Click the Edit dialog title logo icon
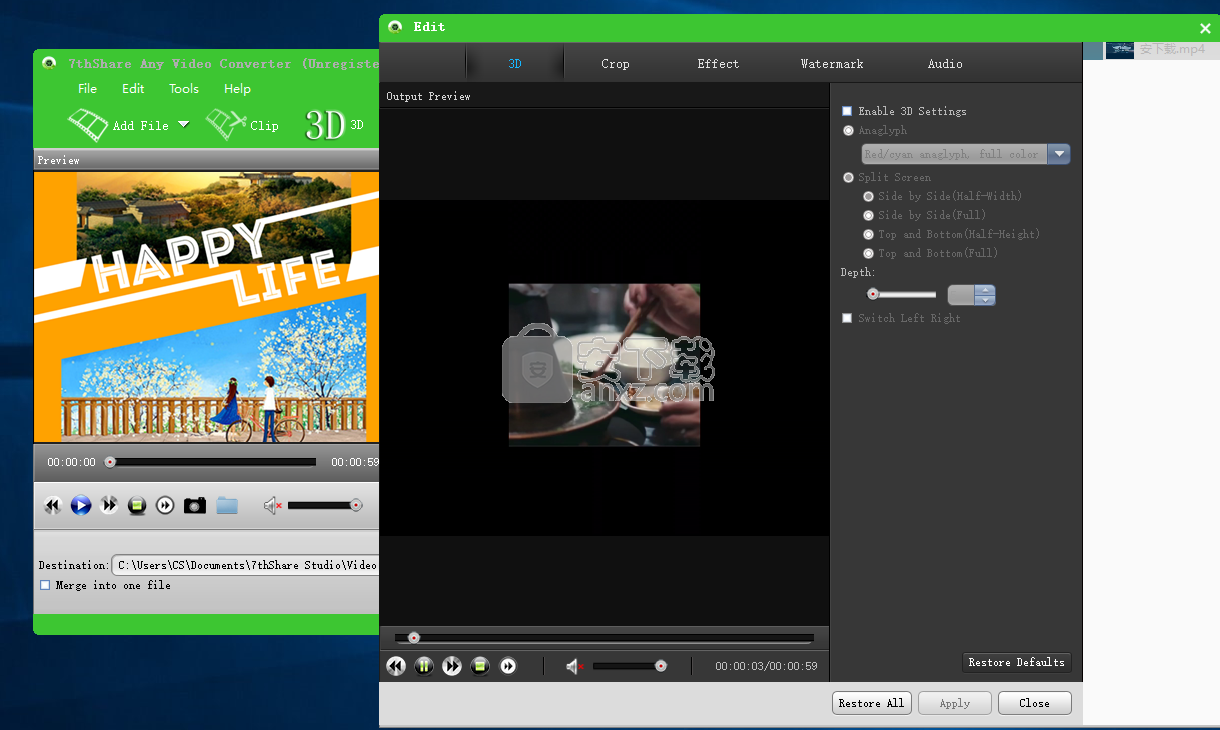This screenshot has width=1220, height=730. 396,27
